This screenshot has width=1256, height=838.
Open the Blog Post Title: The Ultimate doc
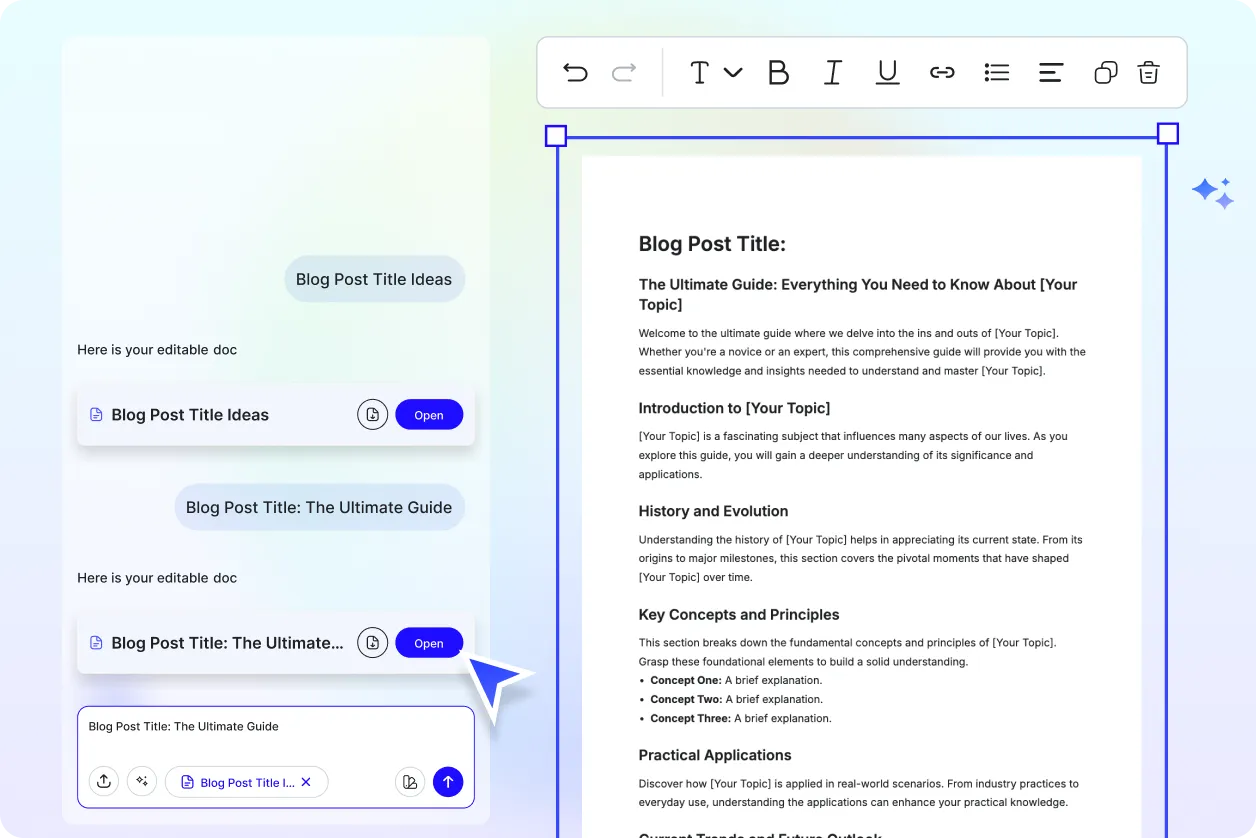[429, 643]
